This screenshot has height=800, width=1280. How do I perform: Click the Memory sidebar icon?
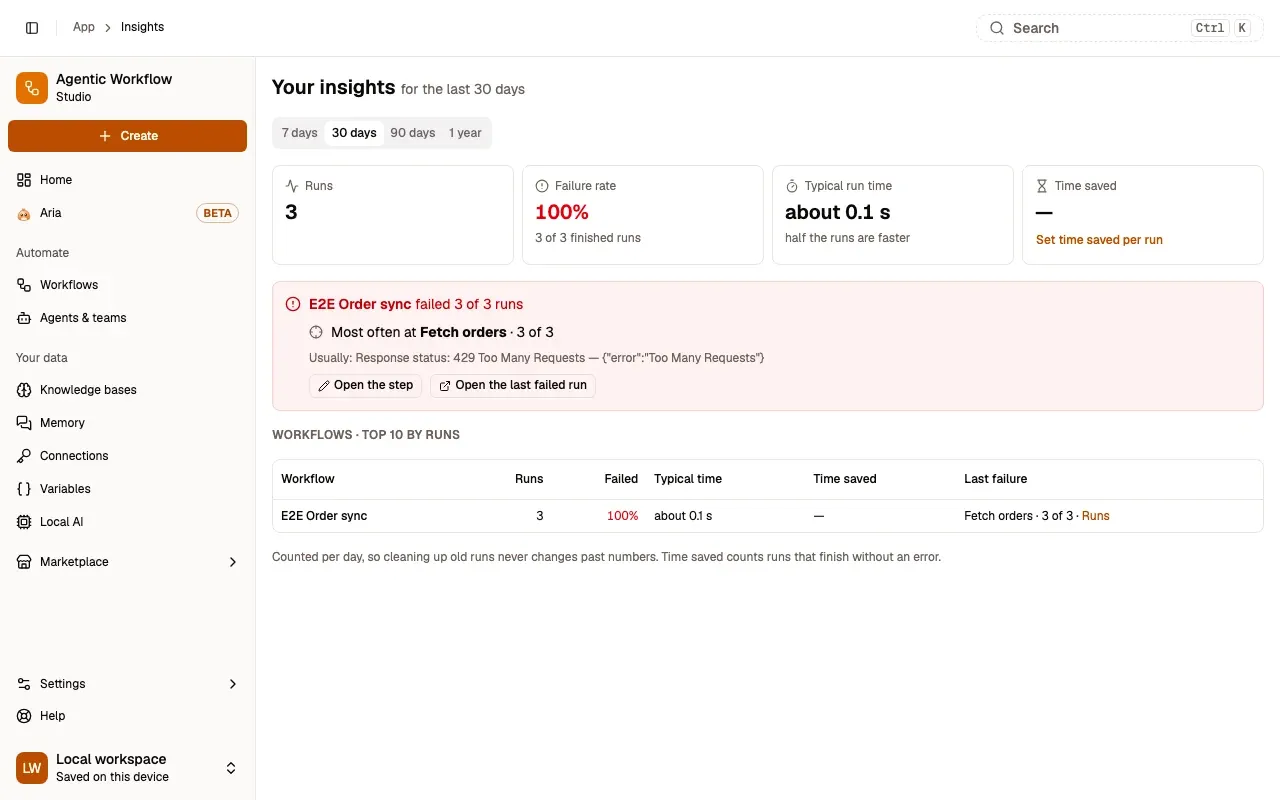coord(24,423)
